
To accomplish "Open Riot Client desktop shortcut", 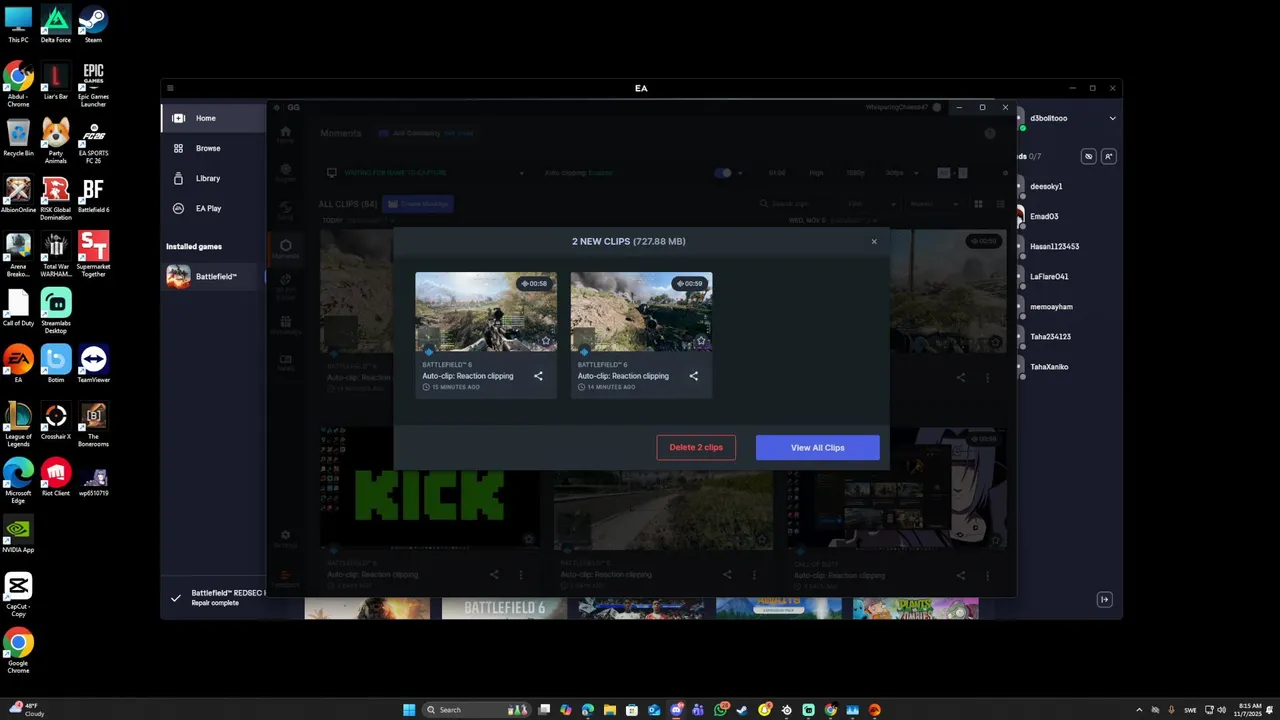I will pyautogui.click(x=56, y=477).
